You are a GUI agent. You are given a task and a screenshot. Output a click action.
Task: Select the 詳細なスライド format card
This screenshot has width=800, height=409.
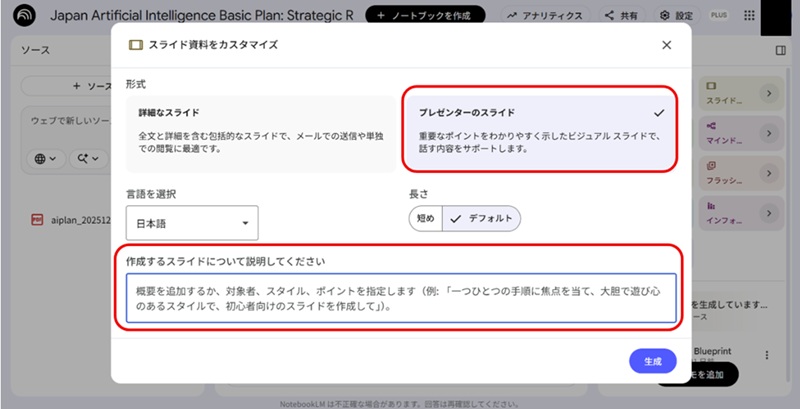[261, 134]
